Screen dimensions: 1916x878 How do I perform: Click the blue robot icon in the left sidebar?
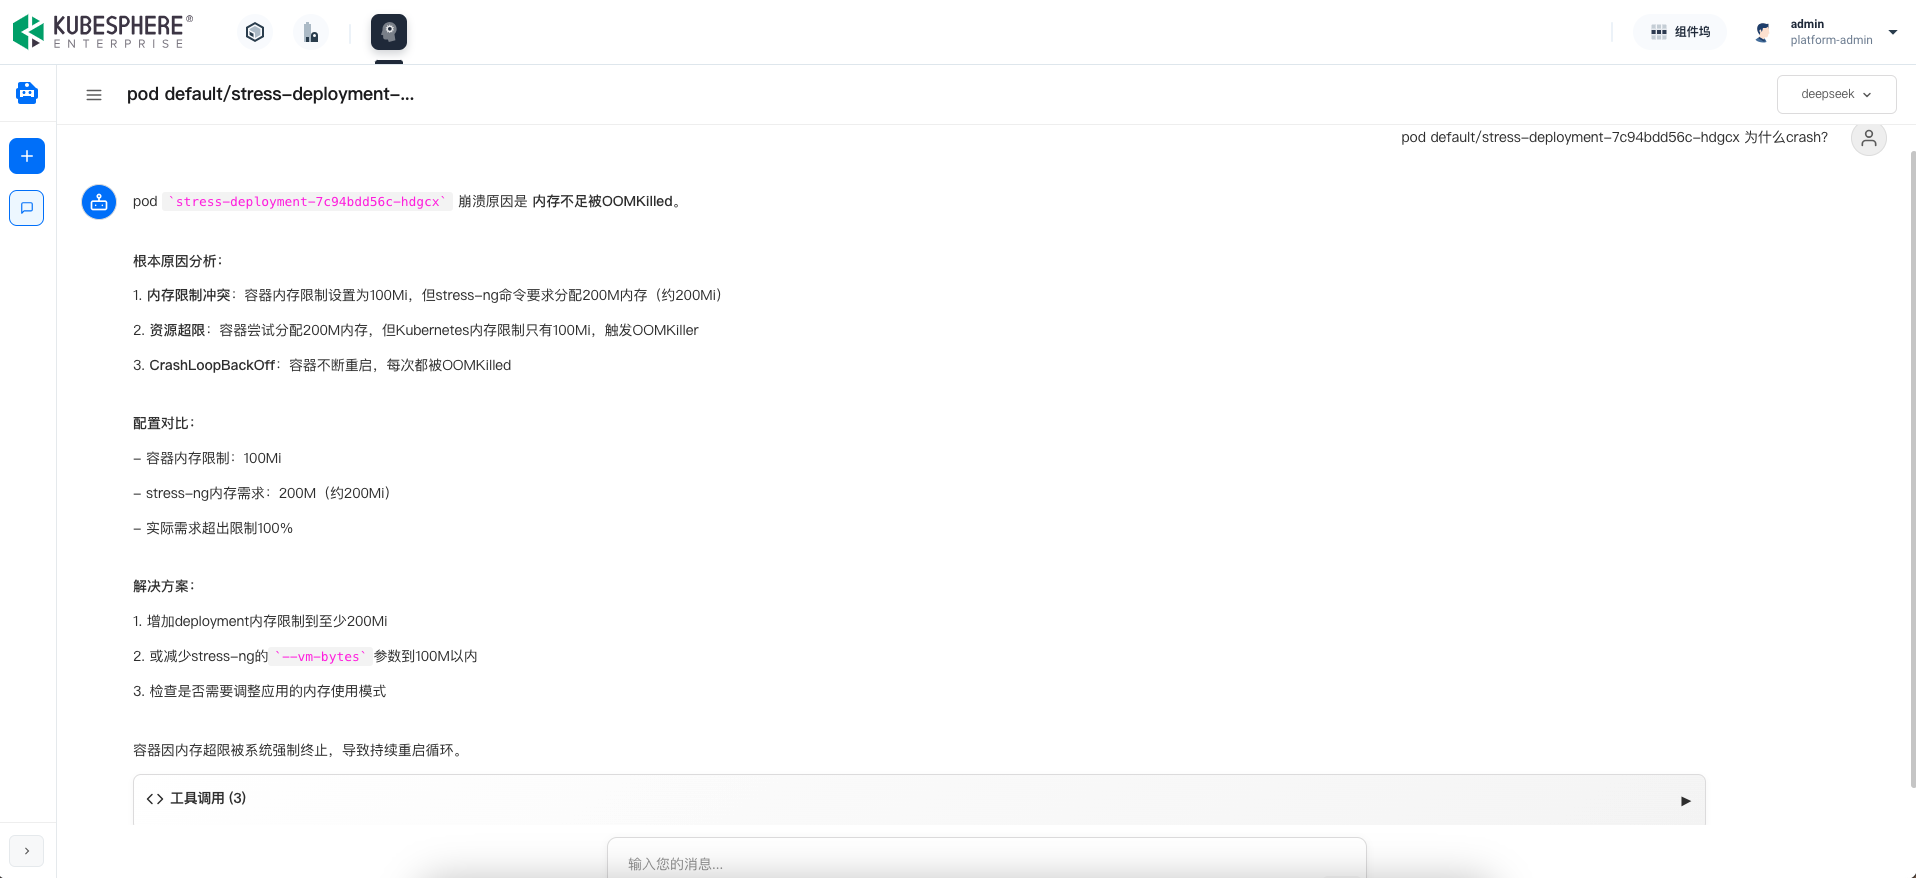point(27,93)
